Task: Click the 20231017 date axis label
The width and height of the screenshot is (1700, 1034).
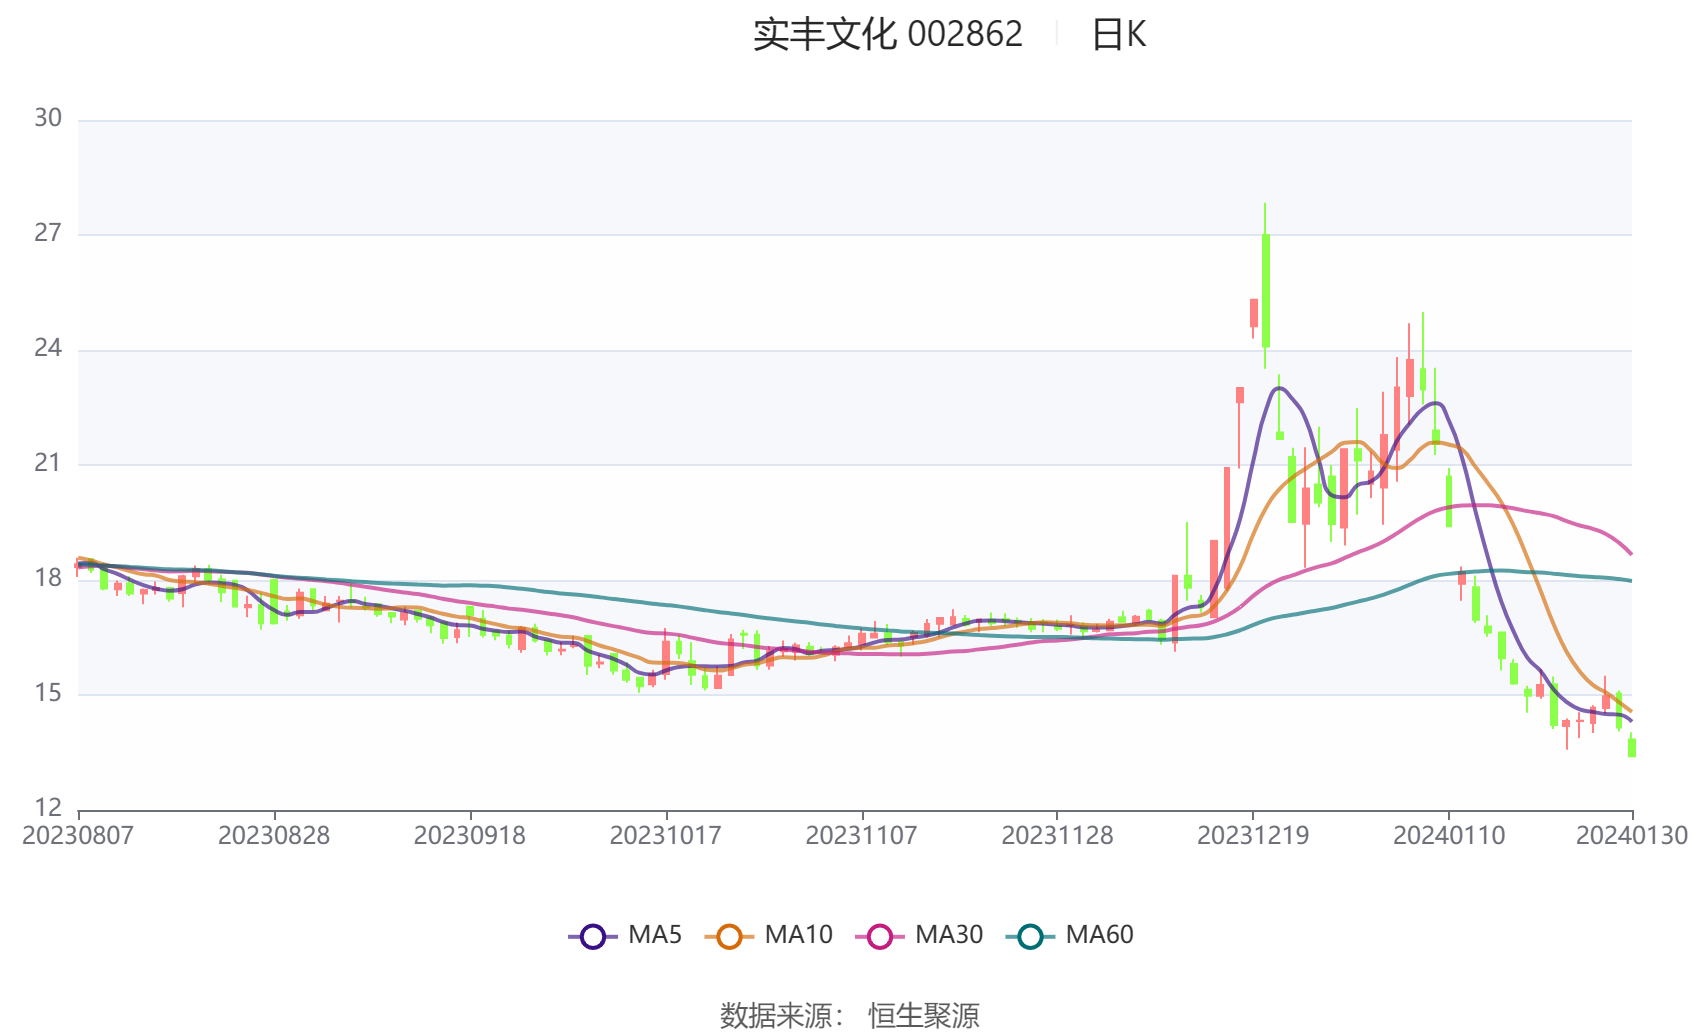Action: pyautogui.click(x=666, y=835)
